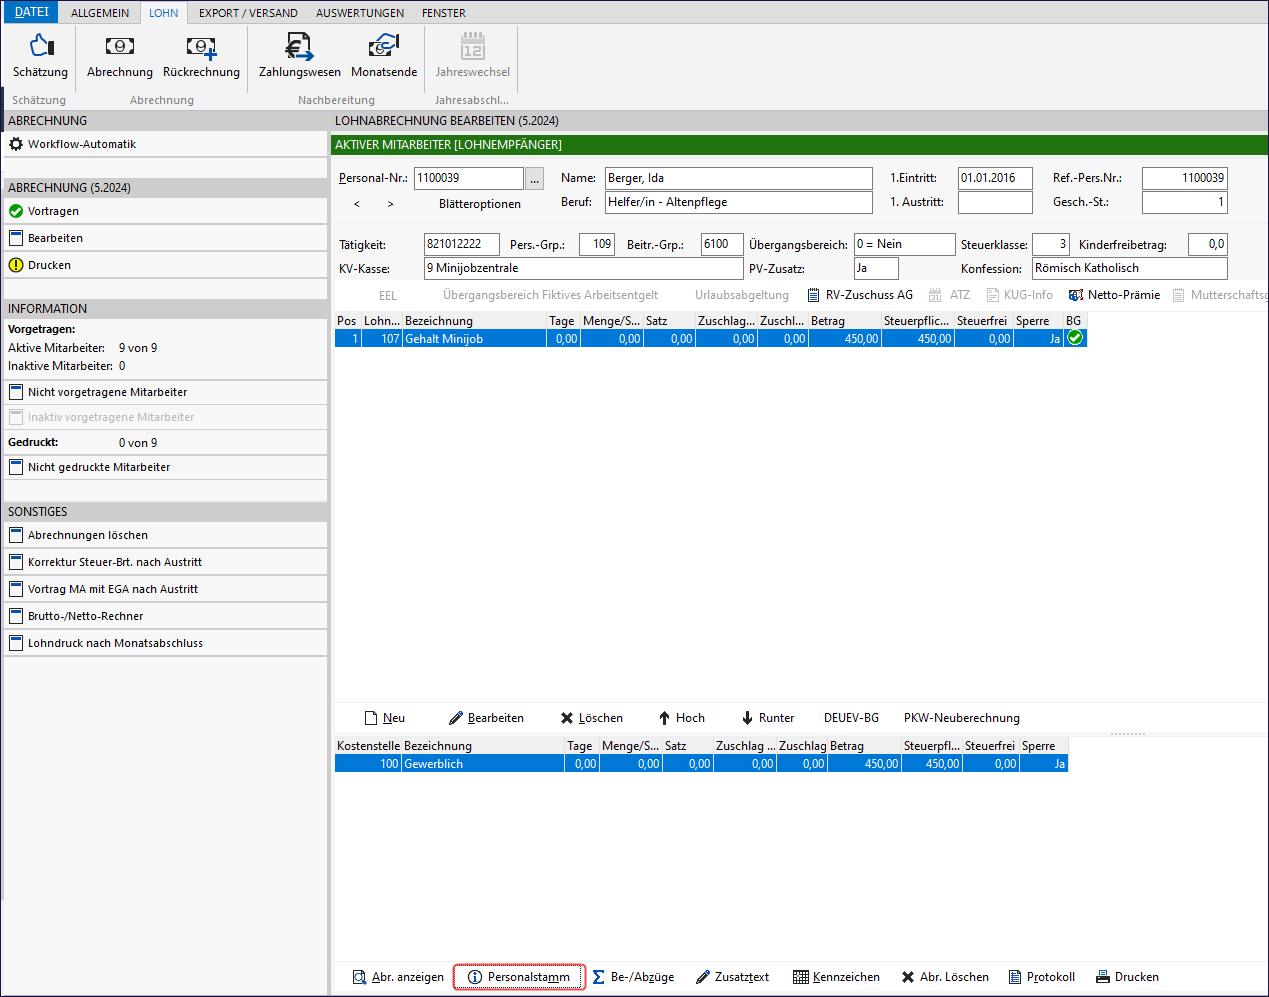Click the Steuerklasse field
Image resolution: width=1269 pixels, height=997 pixels.
tap(1051, 244)
